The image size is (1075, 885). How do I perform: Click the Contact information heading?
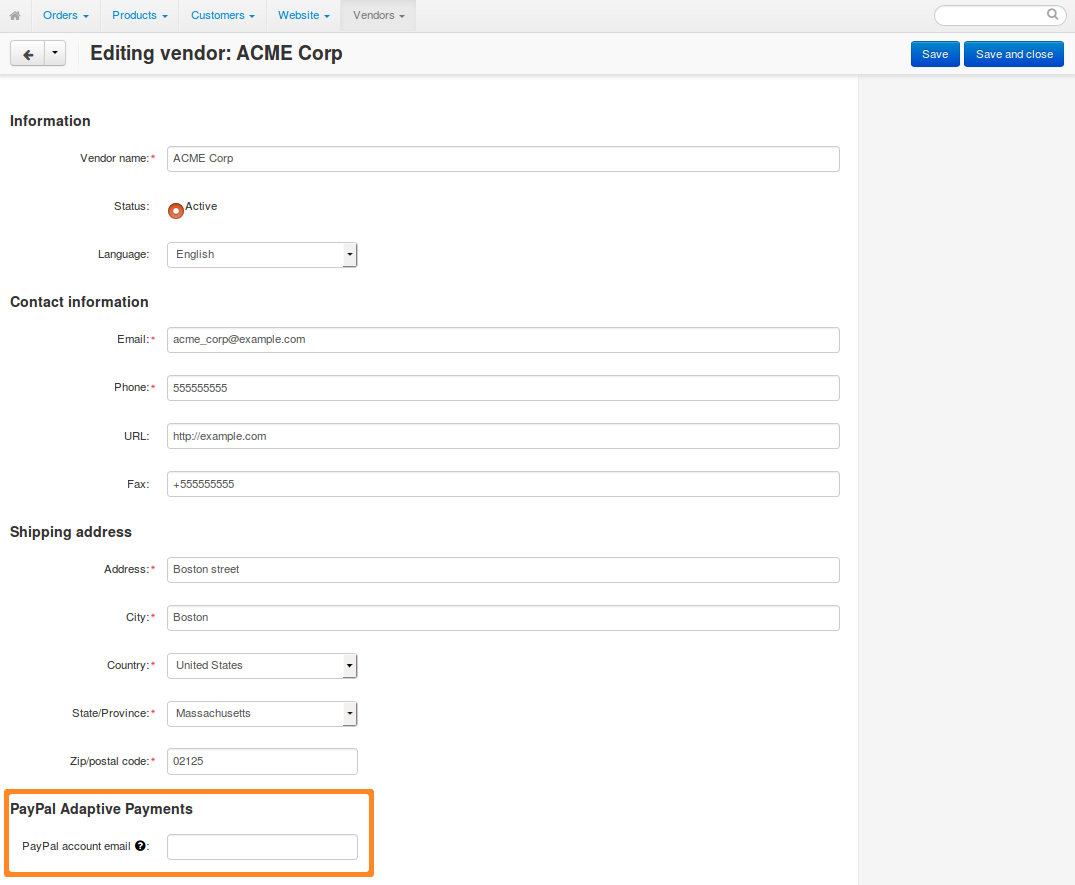(79, 302)
